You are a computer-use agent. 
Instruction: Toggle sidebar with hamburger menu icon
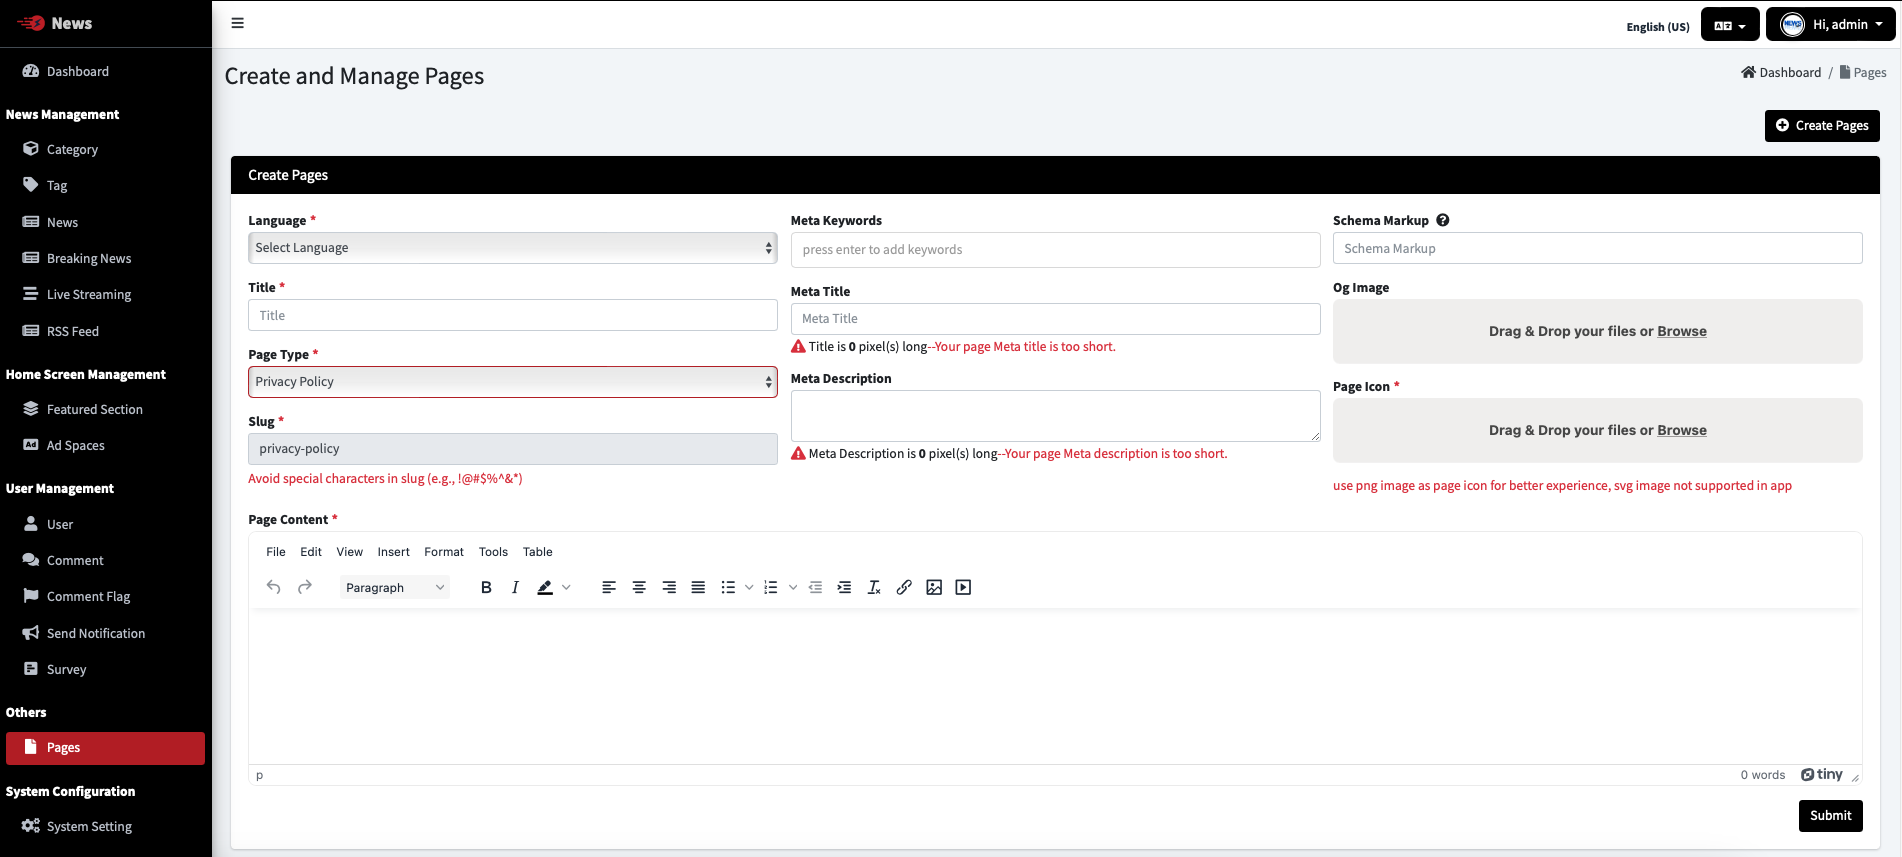tap(238, 23)
